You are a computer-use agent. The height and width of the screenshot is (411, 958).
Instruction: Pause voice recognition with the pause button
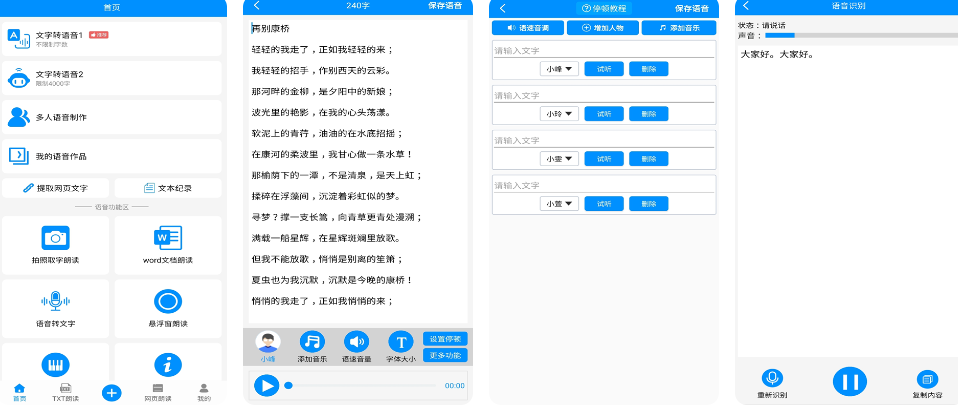pos(849,381)
